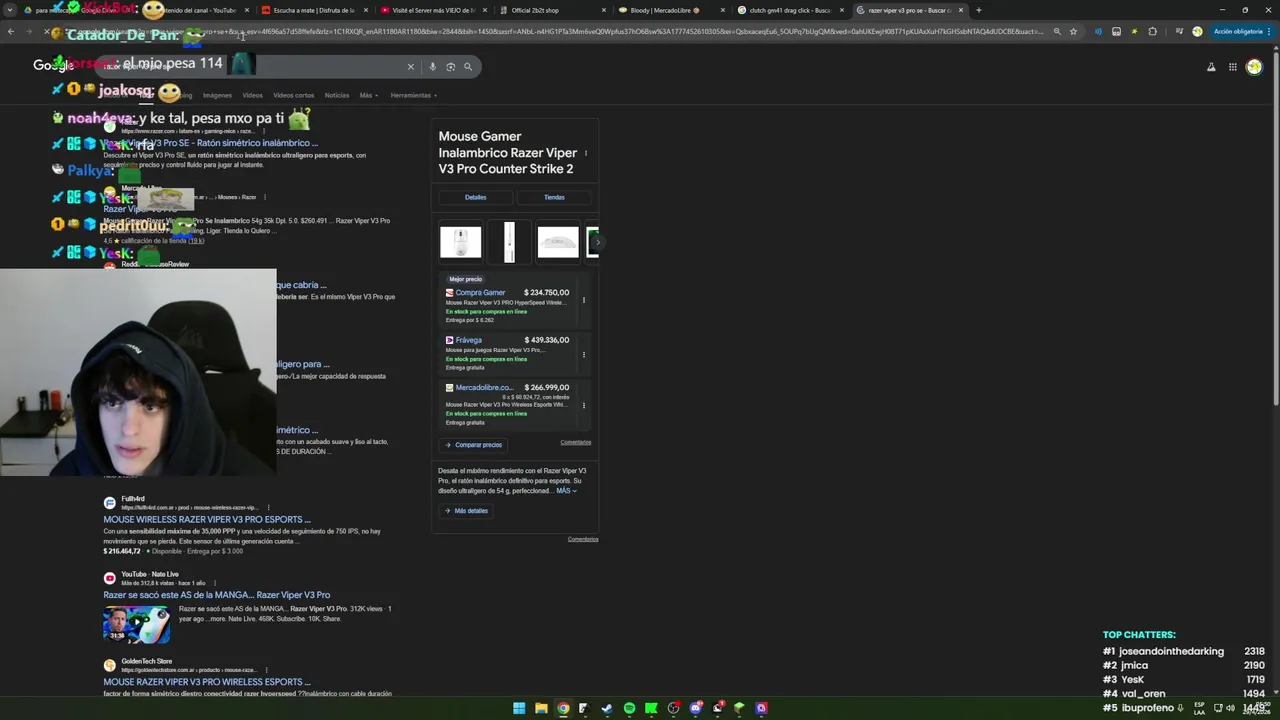
Task: Submit search with magnifying glass icon
Action: pyautogui.click(x=467, y=67)
